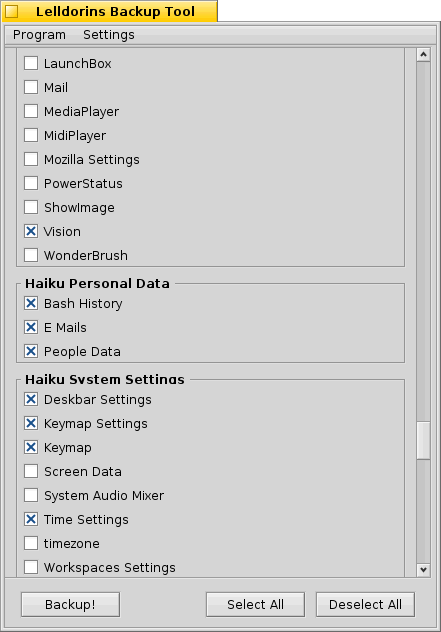Open the Program menu
This screenshot has width=441, height=632.
tap(39, 35)
